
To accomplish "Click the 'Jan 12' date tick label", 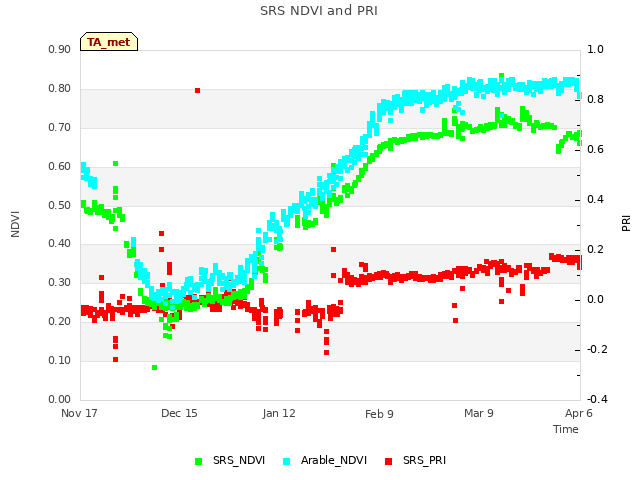I will click(279, 413).
